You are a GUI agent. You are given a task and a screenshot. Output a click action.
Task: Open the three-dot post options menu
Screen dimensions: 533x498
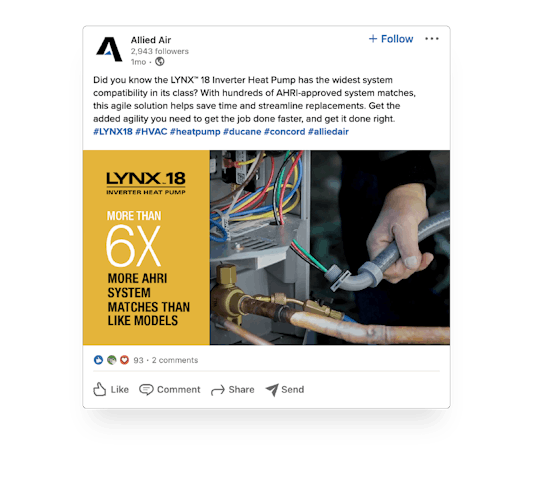[x=432, y=39]
